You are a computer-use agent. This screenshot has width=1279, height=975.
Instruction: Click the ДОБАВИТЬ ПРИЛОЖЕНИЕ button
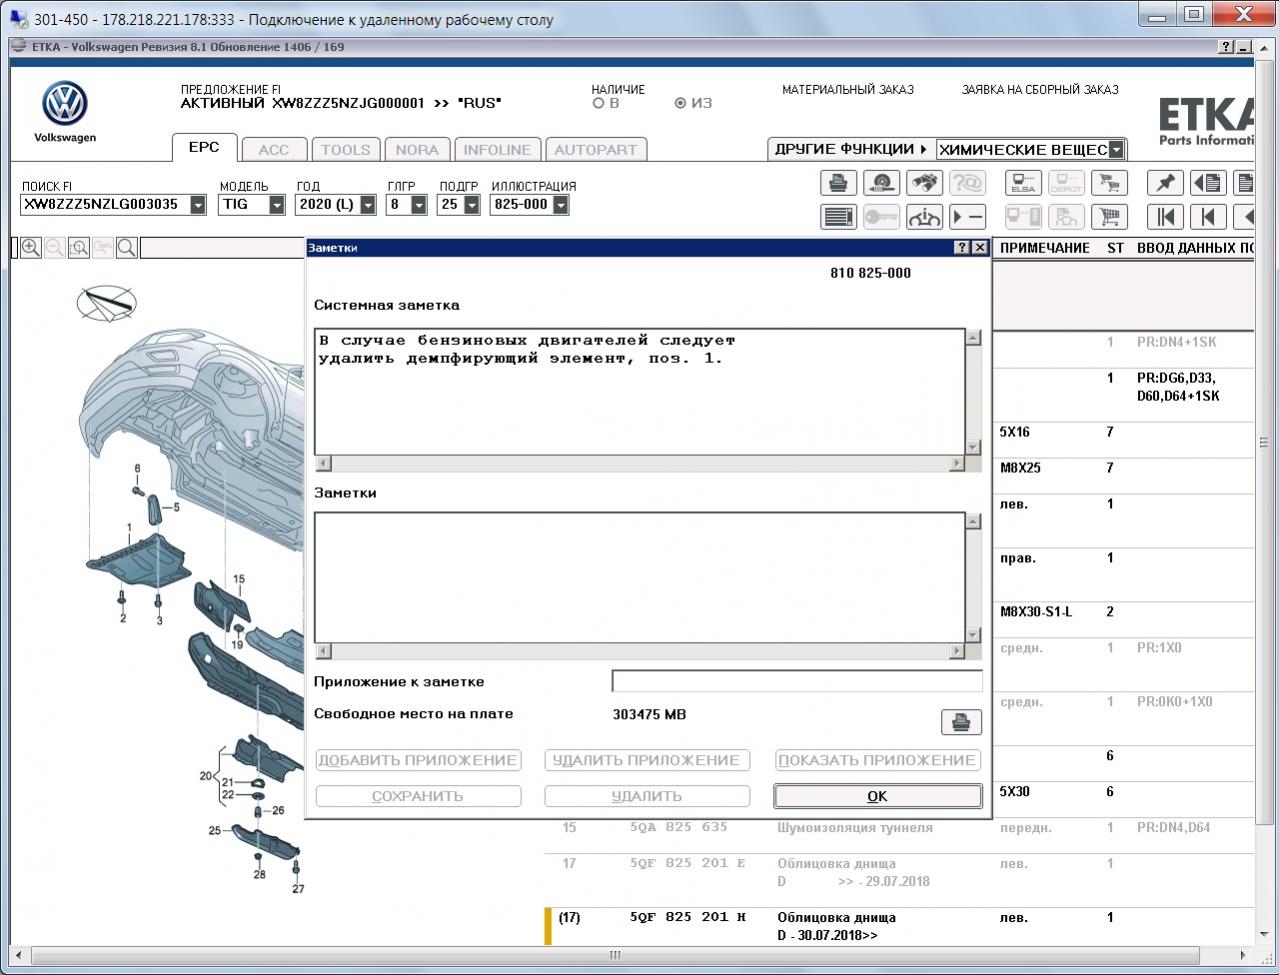pos(418,760)
